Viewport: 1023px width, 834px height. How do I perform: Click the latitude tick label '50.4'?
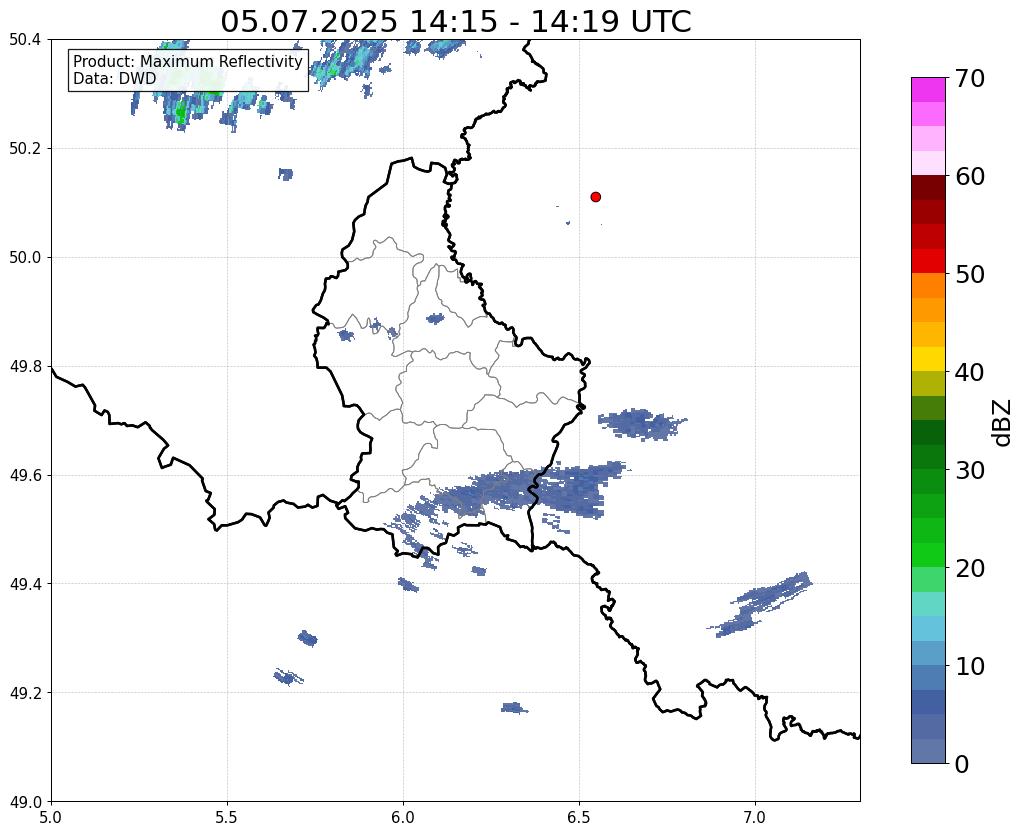coord(25,40)
